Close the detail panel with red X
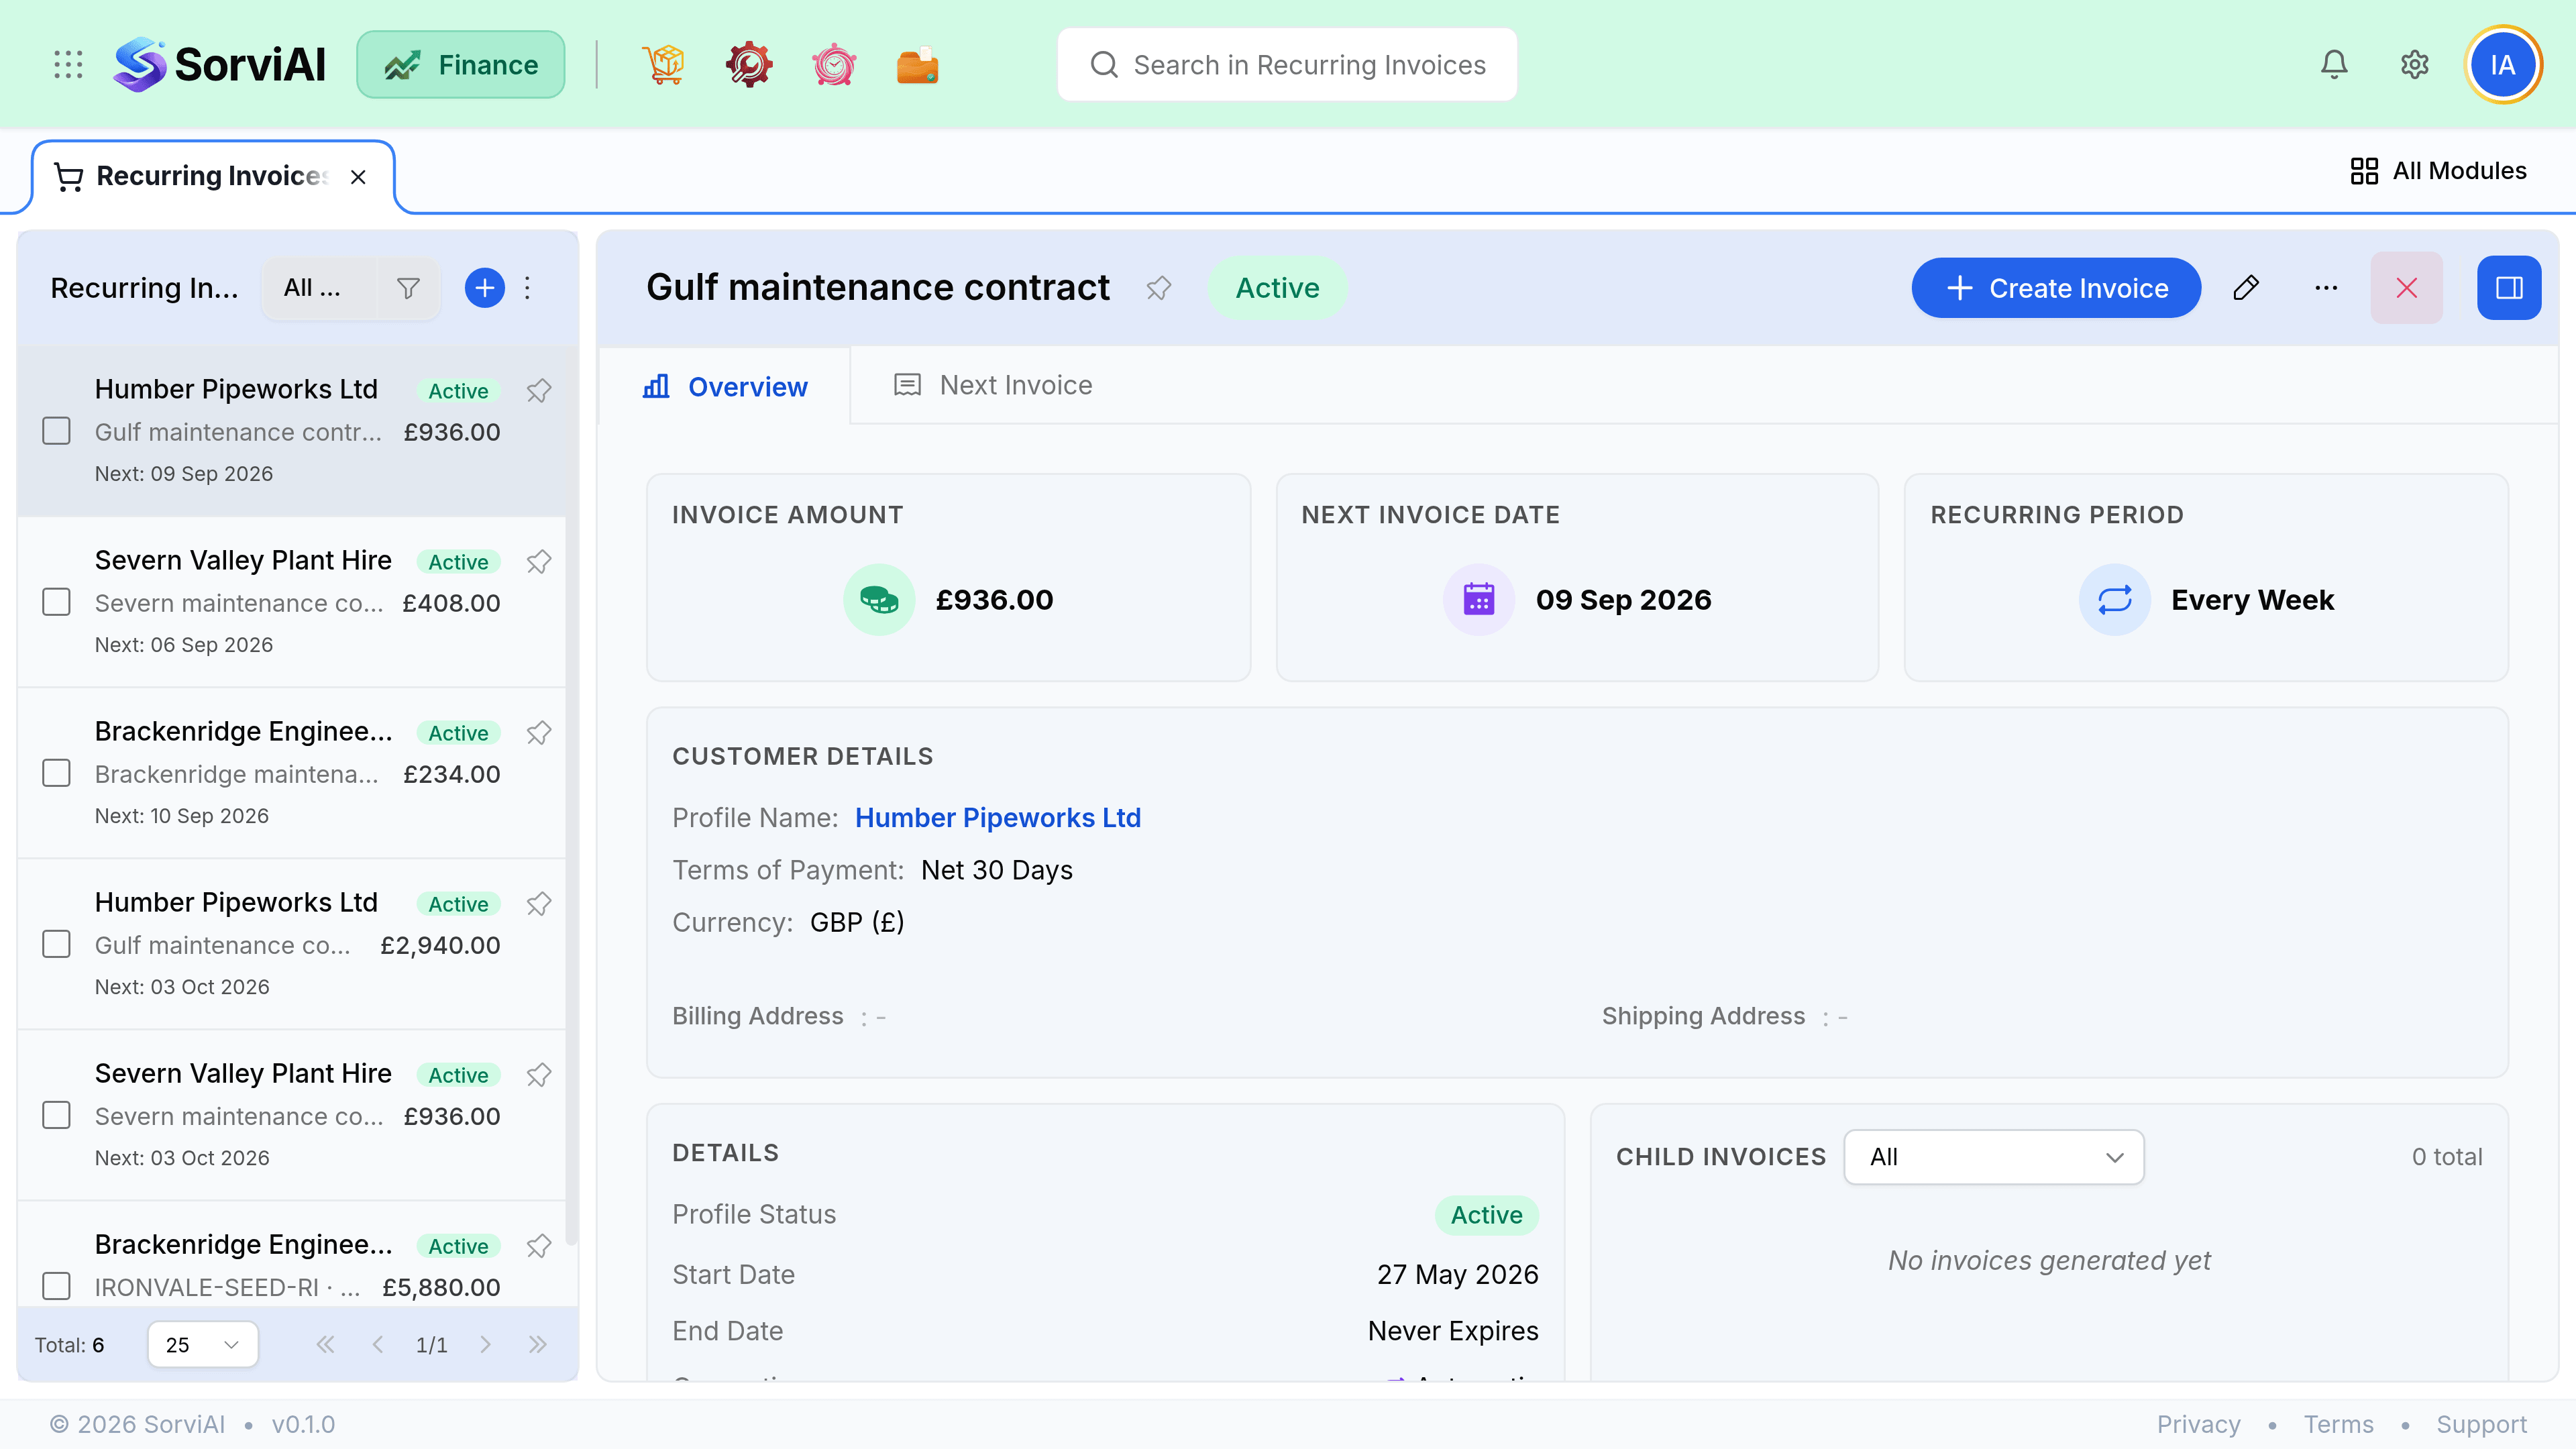Image resolution: width=2576 pixels, height=1449 pixels. click(x=2407, y=288)
